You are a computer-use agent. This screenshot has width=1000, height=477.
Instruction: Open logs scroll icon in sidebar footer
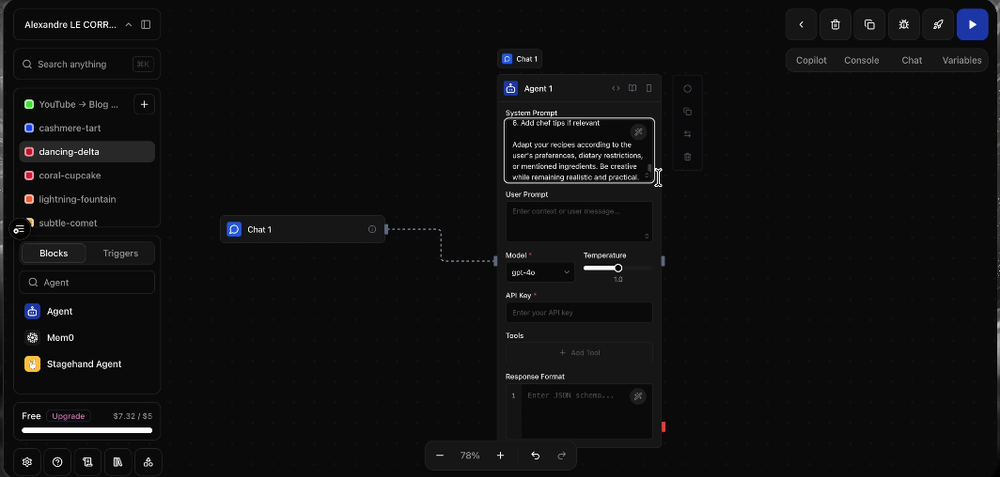87,462
